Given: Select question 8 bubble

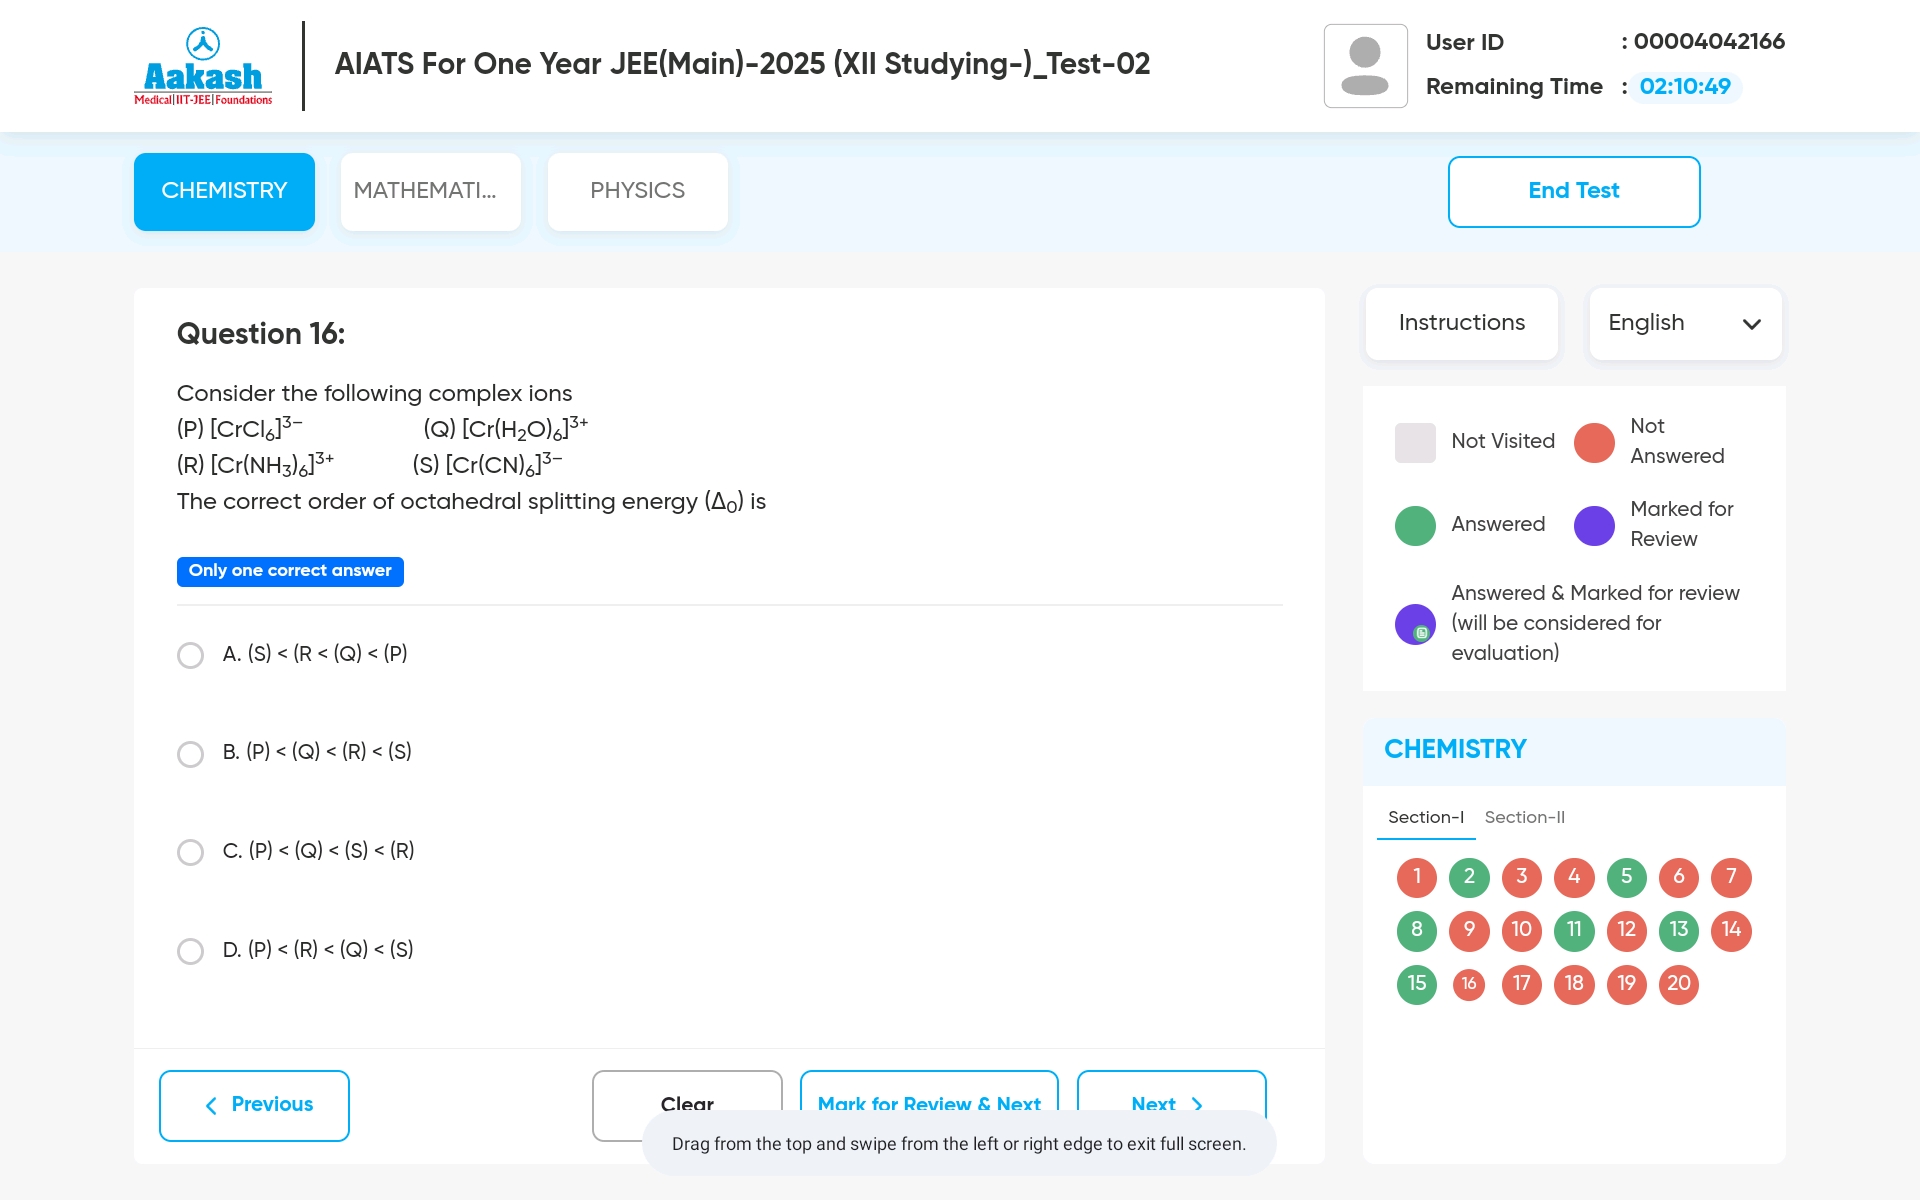Looking at the screenshot, I should [1417, 931].
